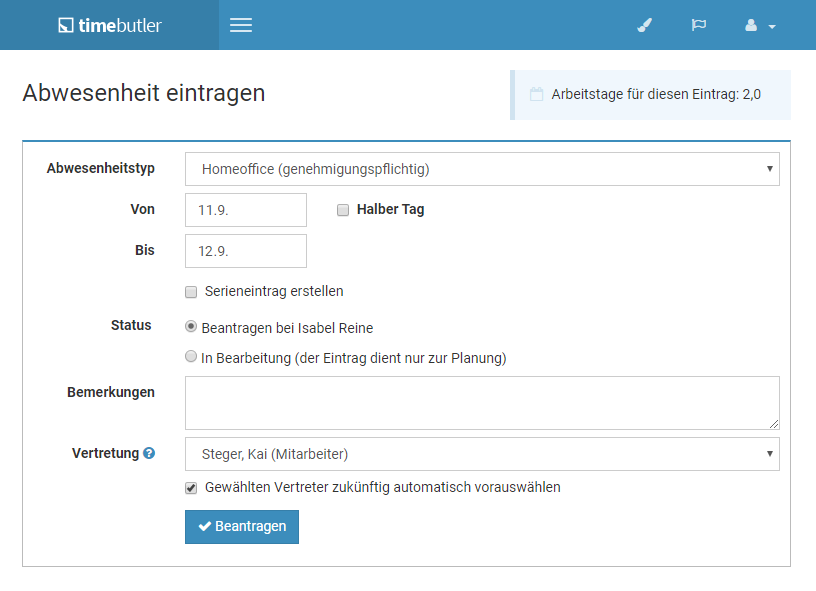Click the timebutler logo
The image size is (816, 591).
(110, 25)
